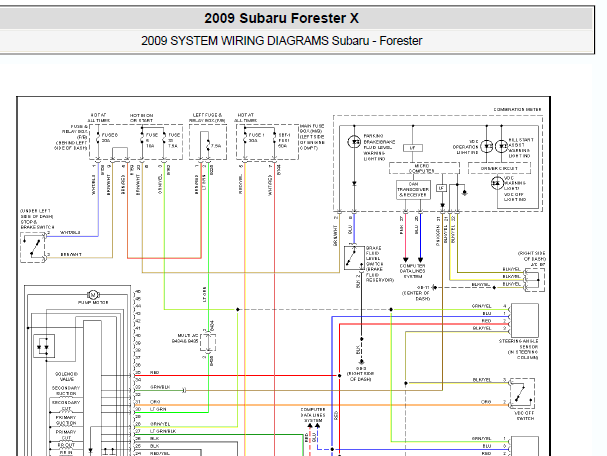Select the steering angle sensor connector box

pos(525,321)
